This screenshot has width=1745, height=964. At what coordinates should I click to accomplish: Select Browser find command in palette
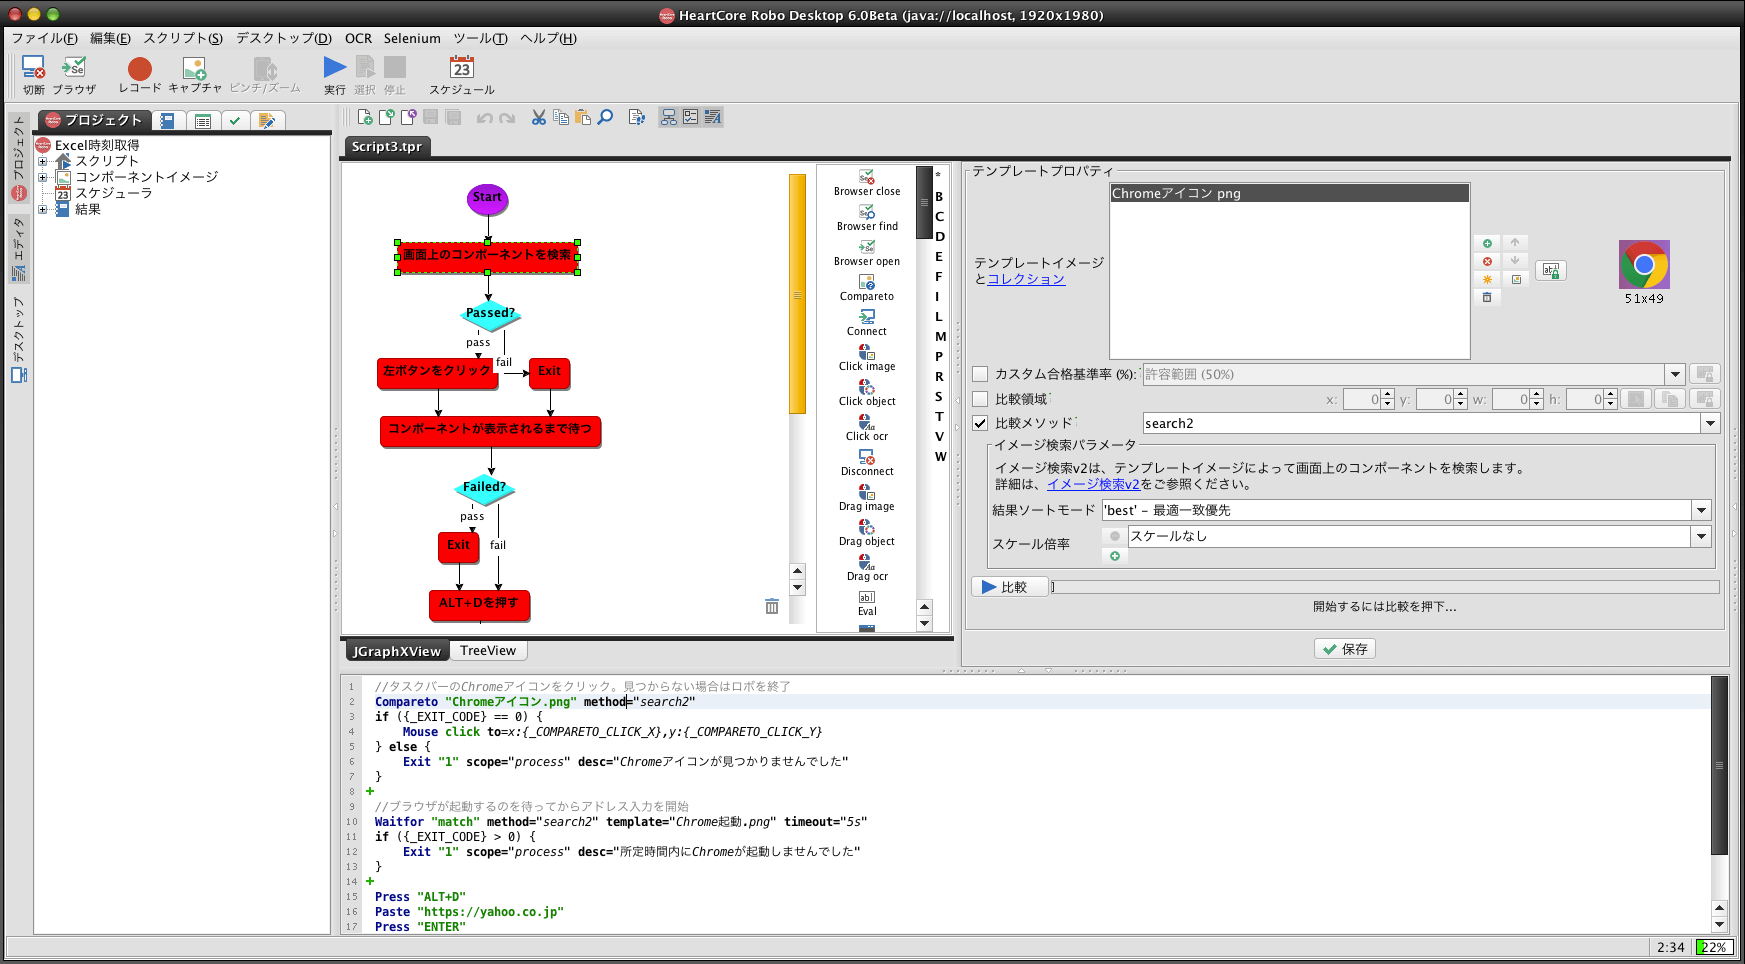point(867,217)
